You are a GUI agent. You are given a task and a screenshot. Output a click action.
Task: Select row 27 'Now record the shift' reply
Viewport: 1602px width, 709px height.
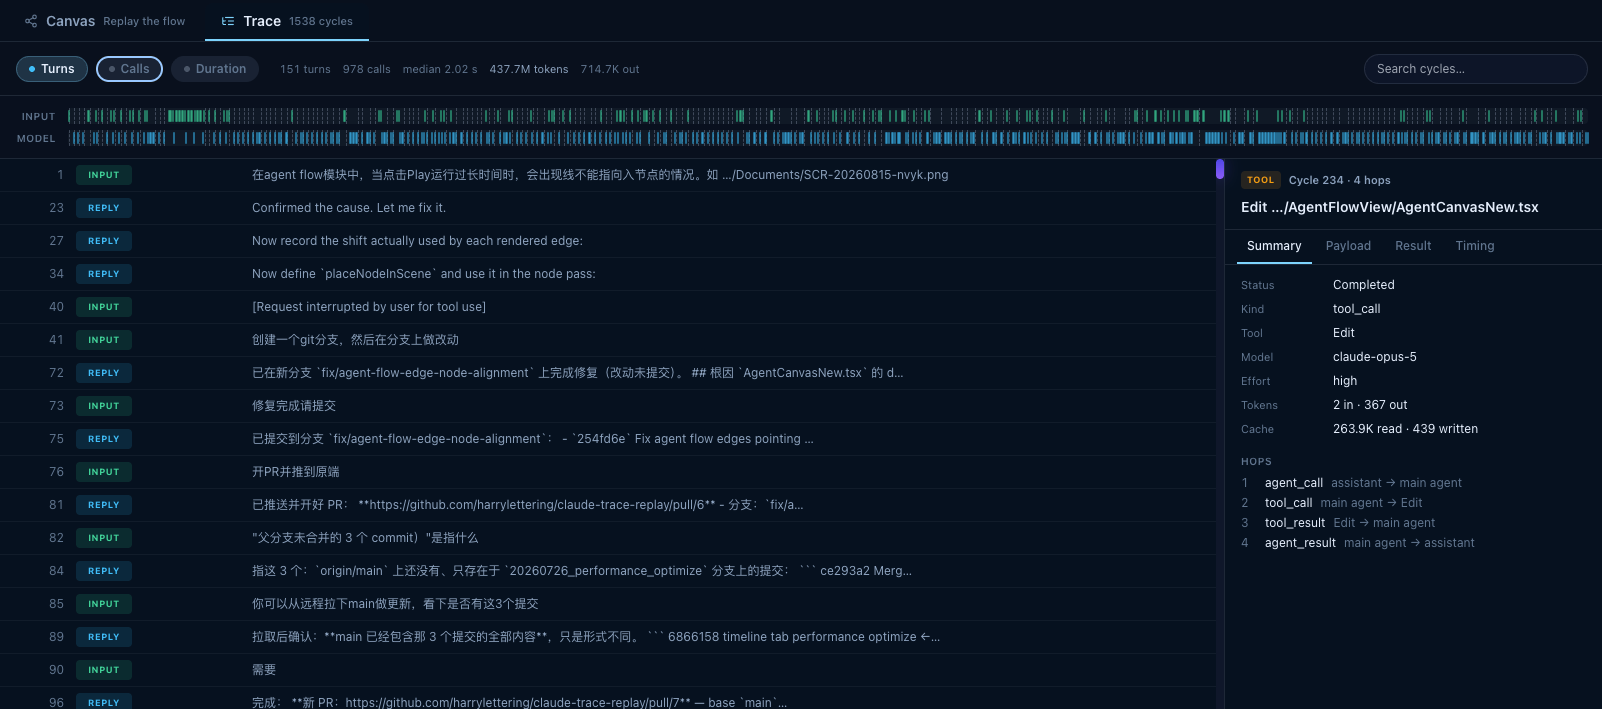(608, 241)
